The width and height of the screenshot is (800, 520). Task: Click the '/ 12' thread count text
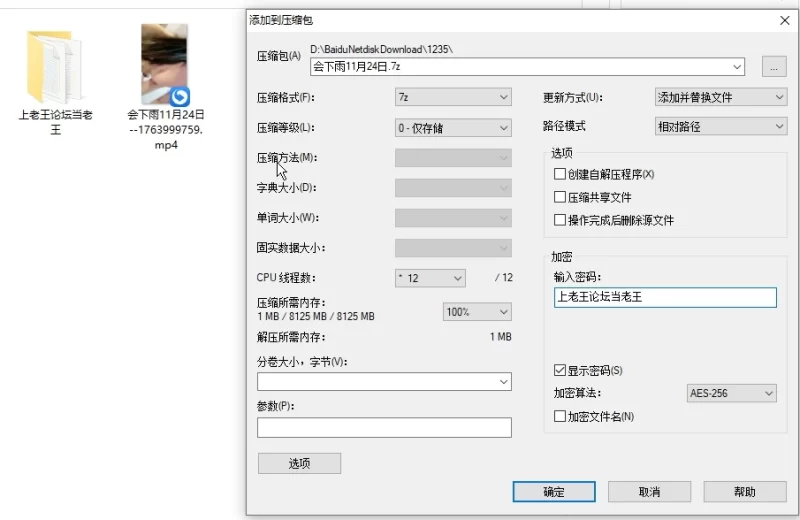[504, 278]
